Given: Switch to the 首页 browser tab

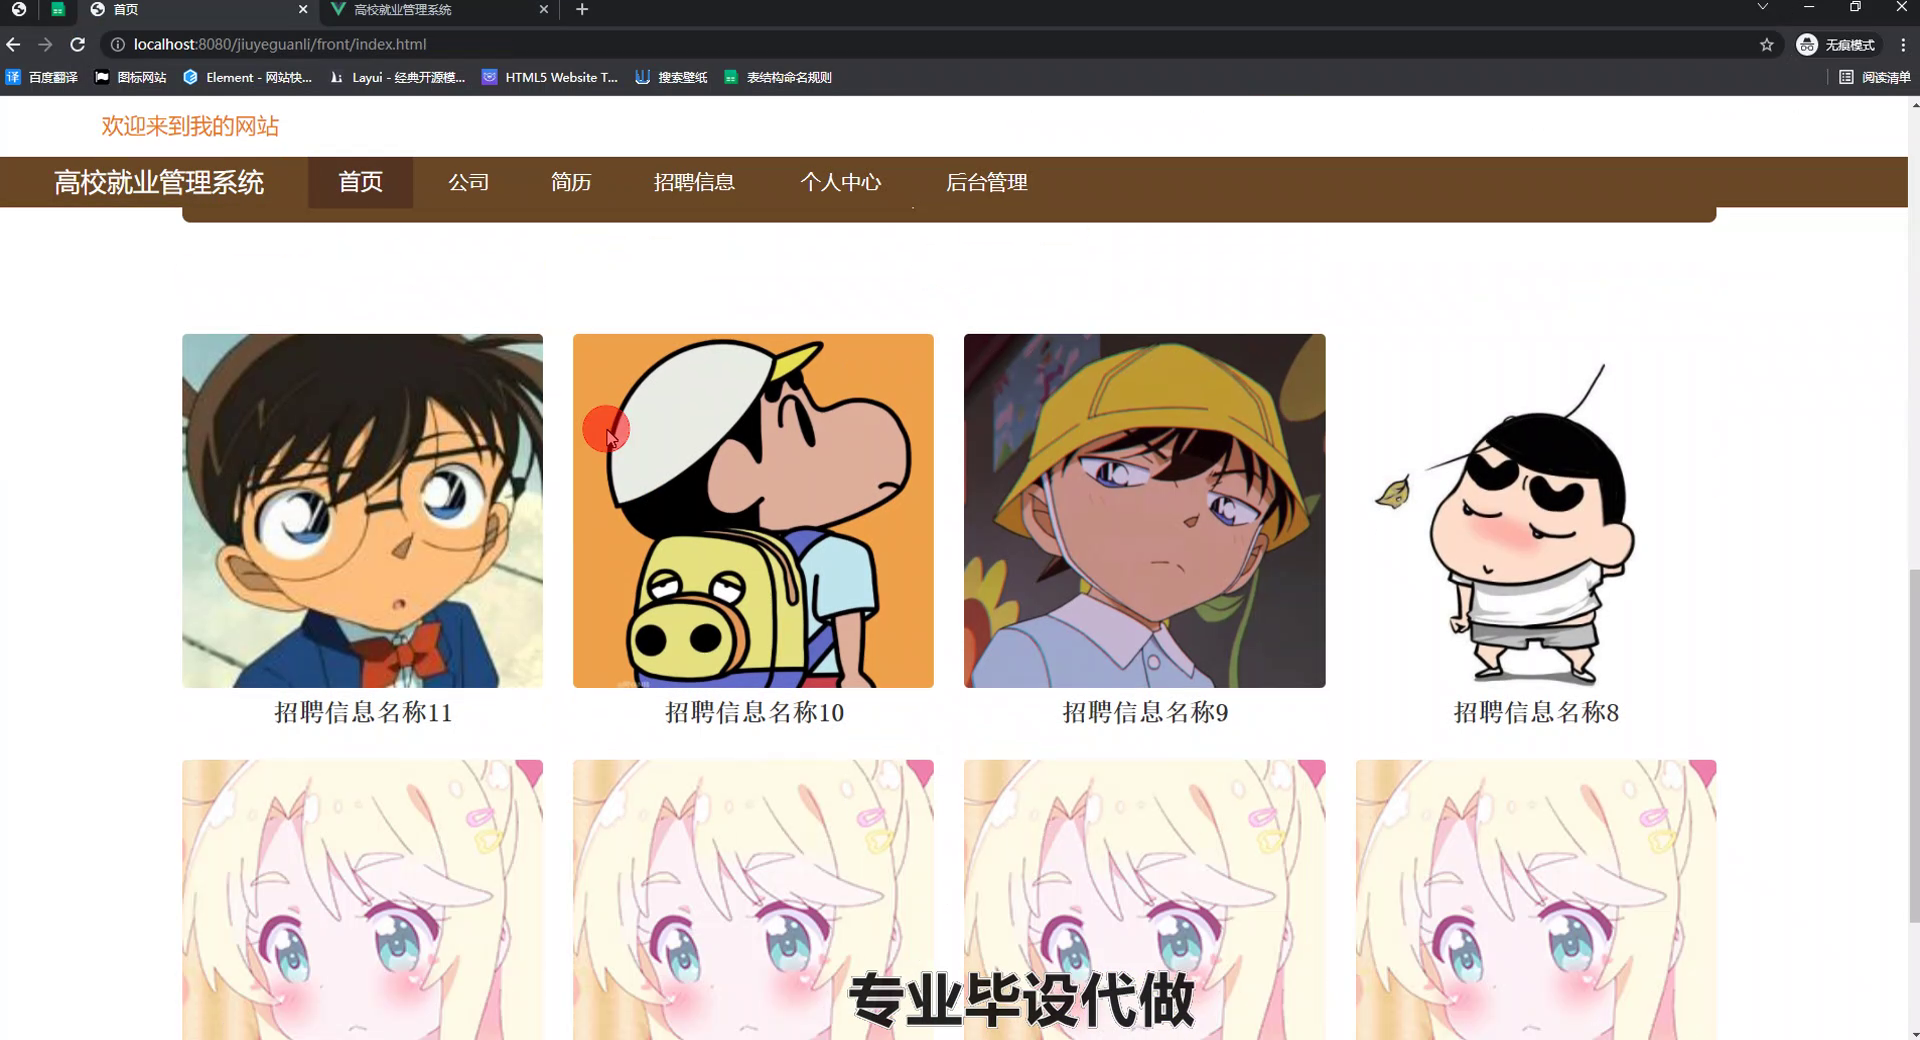Looking at the screenshot, I should 198,9.
